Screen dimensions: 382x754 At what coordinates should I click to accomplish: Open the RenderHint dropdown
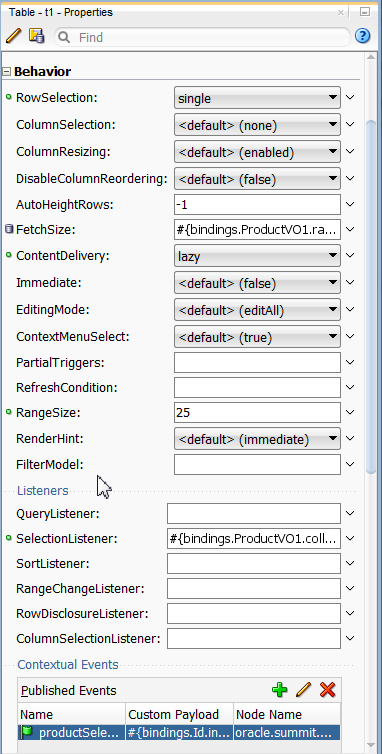pyautogui.click(x=257, y=439)
